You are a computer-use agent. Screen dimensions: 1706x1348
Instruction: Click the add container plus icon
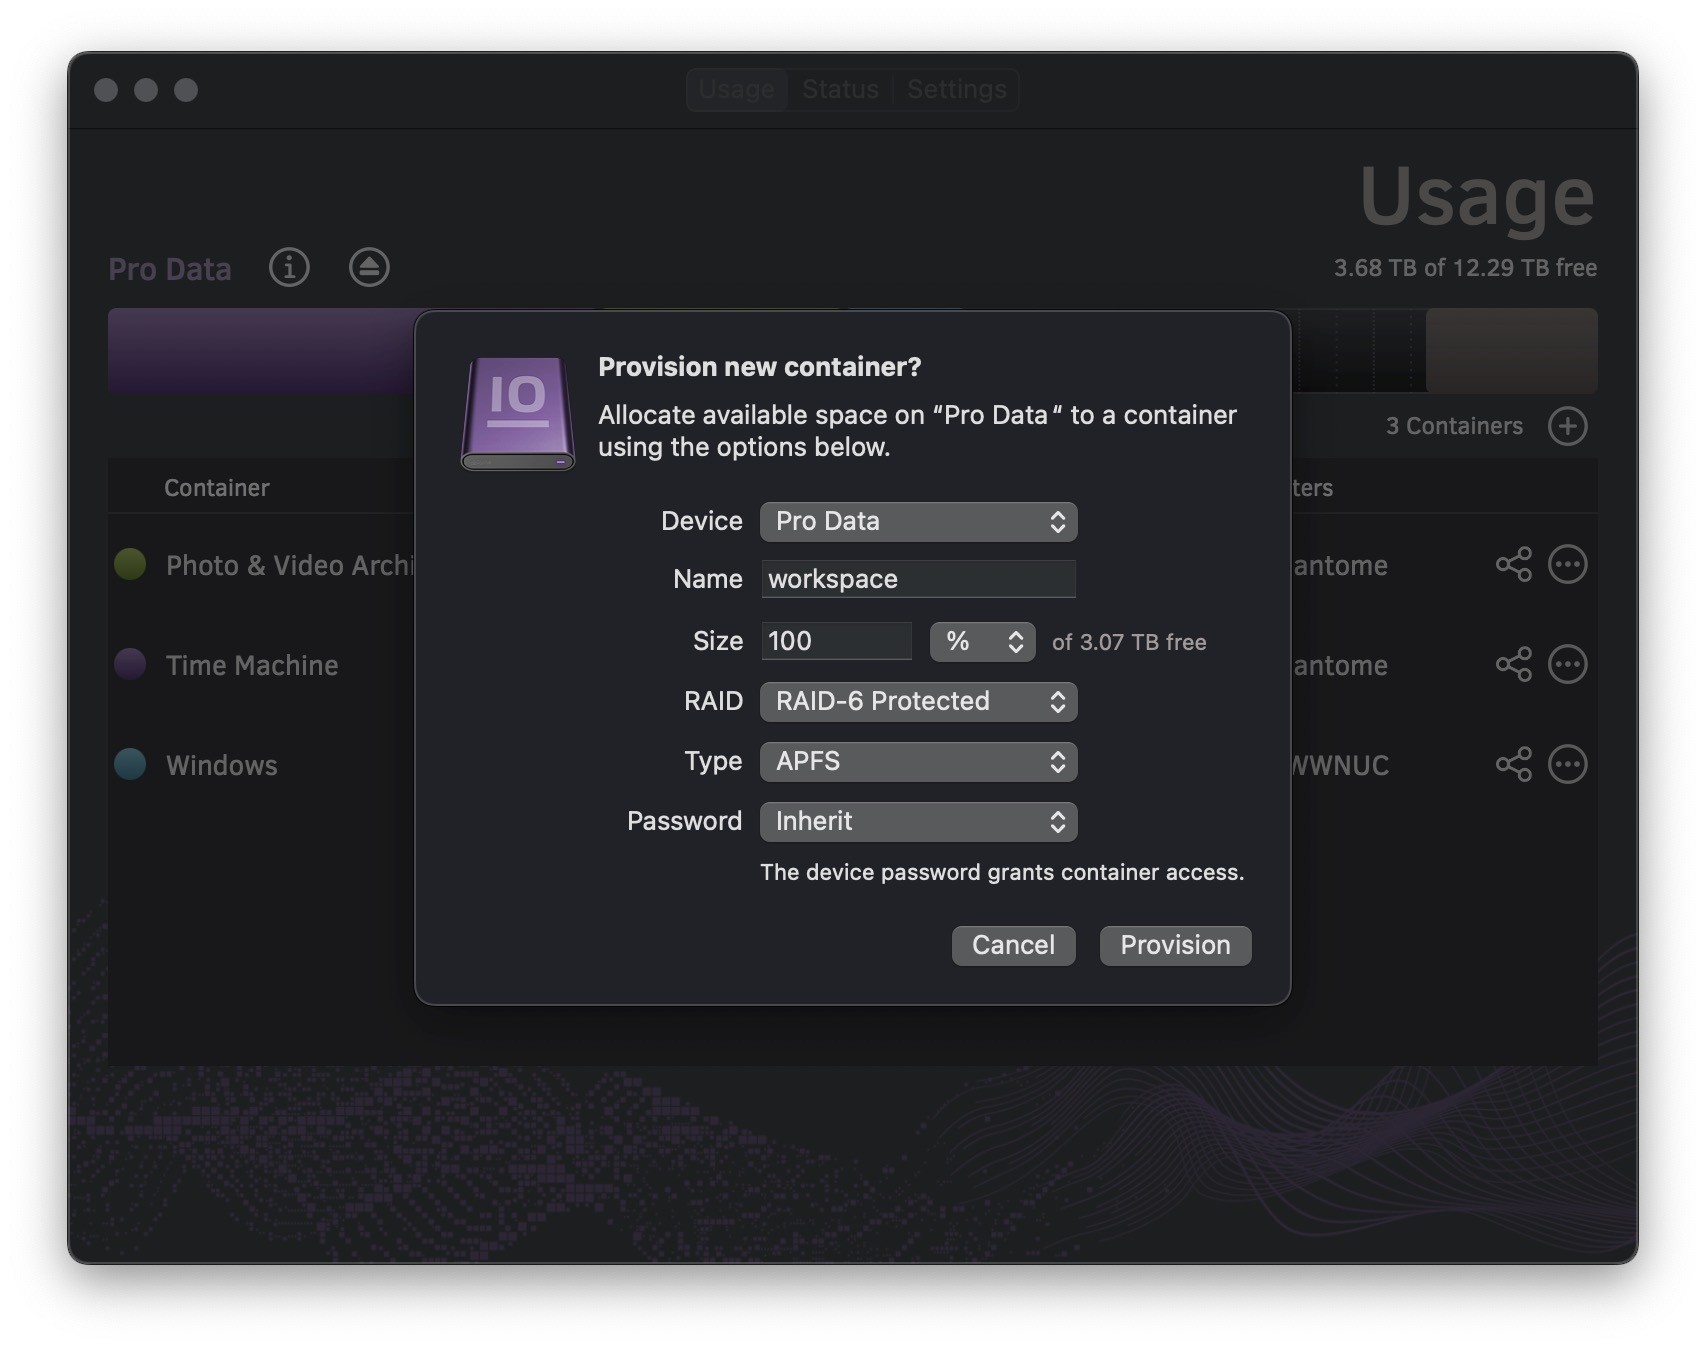[1567, 426]
